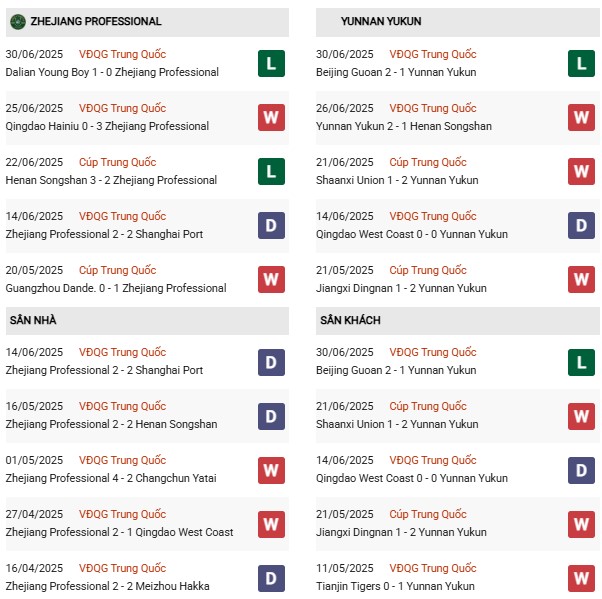The height and width of the screenshot is (599, 602).
Task: Click the W badge for Guangzhou Dande. match
Action: click(x=271, y=280)
